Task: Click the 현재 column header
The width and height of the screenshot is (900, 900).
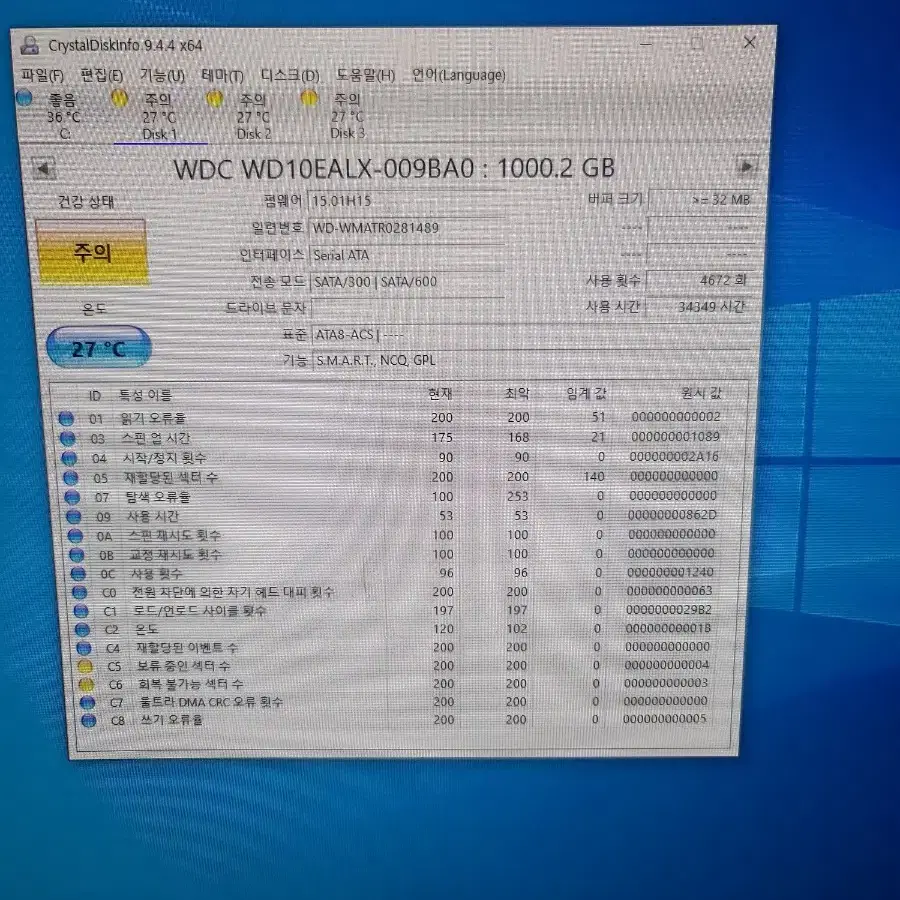Action: 440,394
